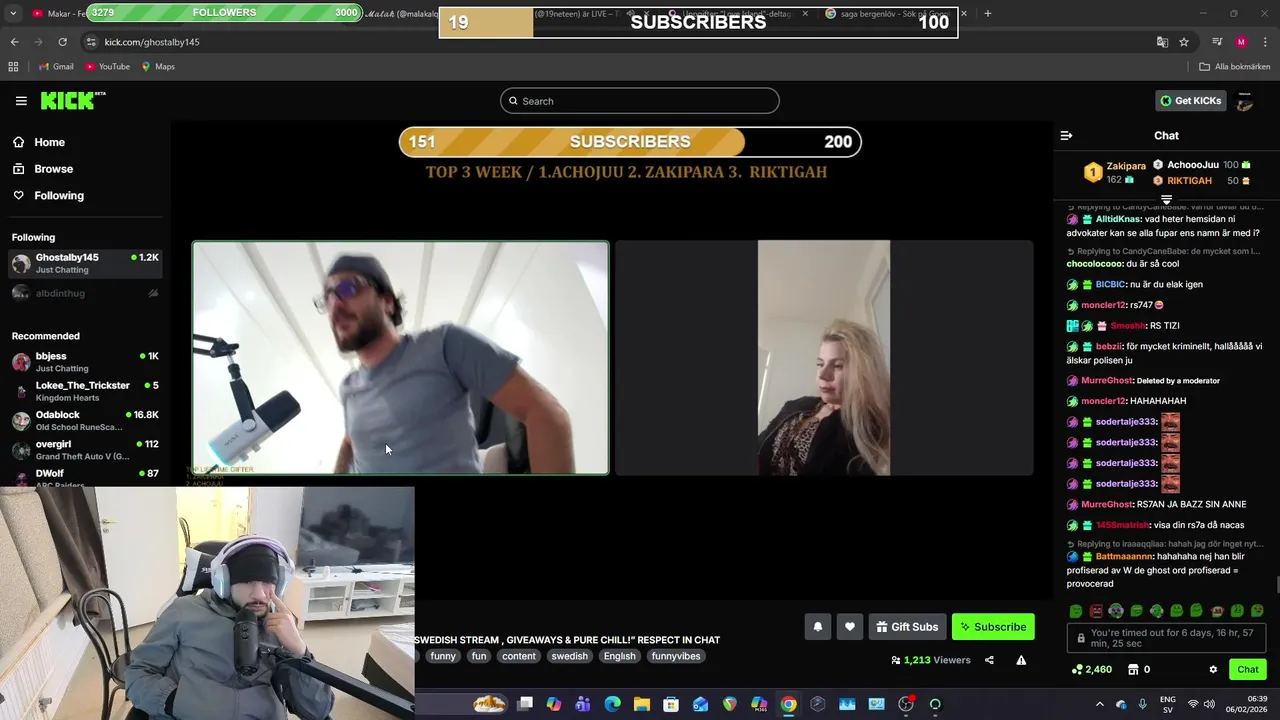Click username AlltidKnas in chat

pyautogui.click(x=1117, y=219)
